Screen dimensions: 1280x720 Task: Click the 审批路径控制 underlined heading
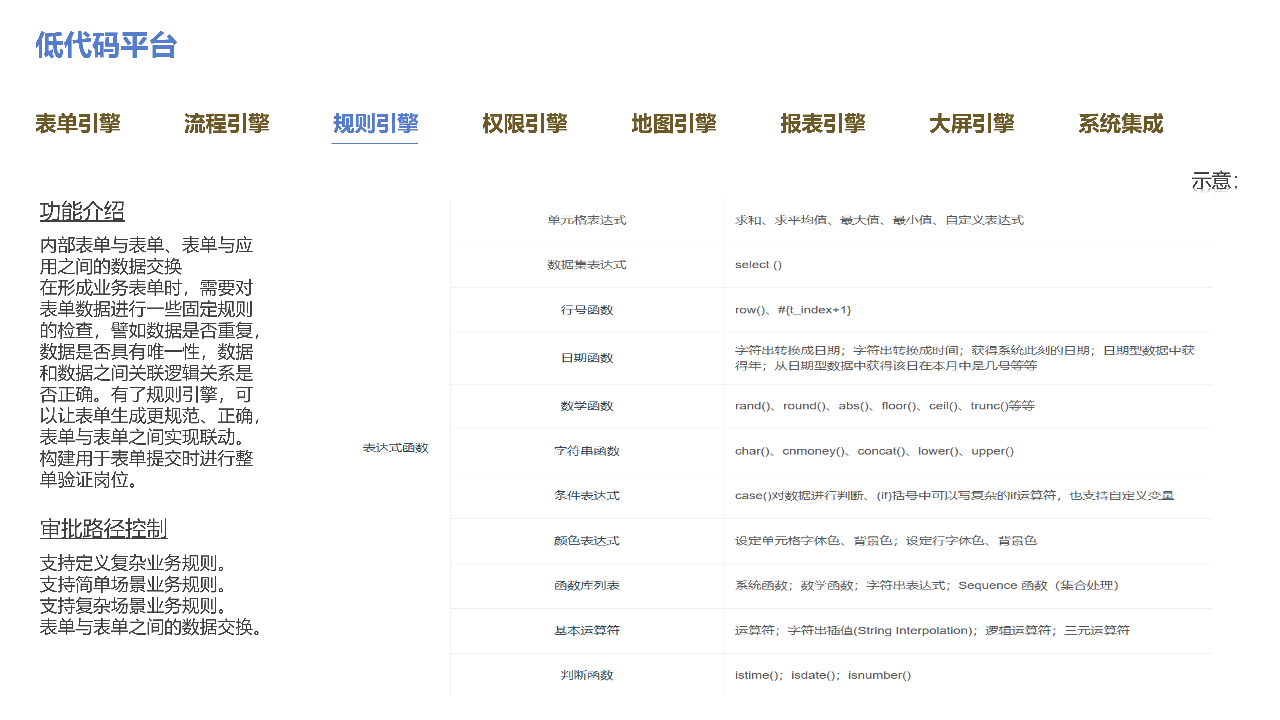[103, 529]
